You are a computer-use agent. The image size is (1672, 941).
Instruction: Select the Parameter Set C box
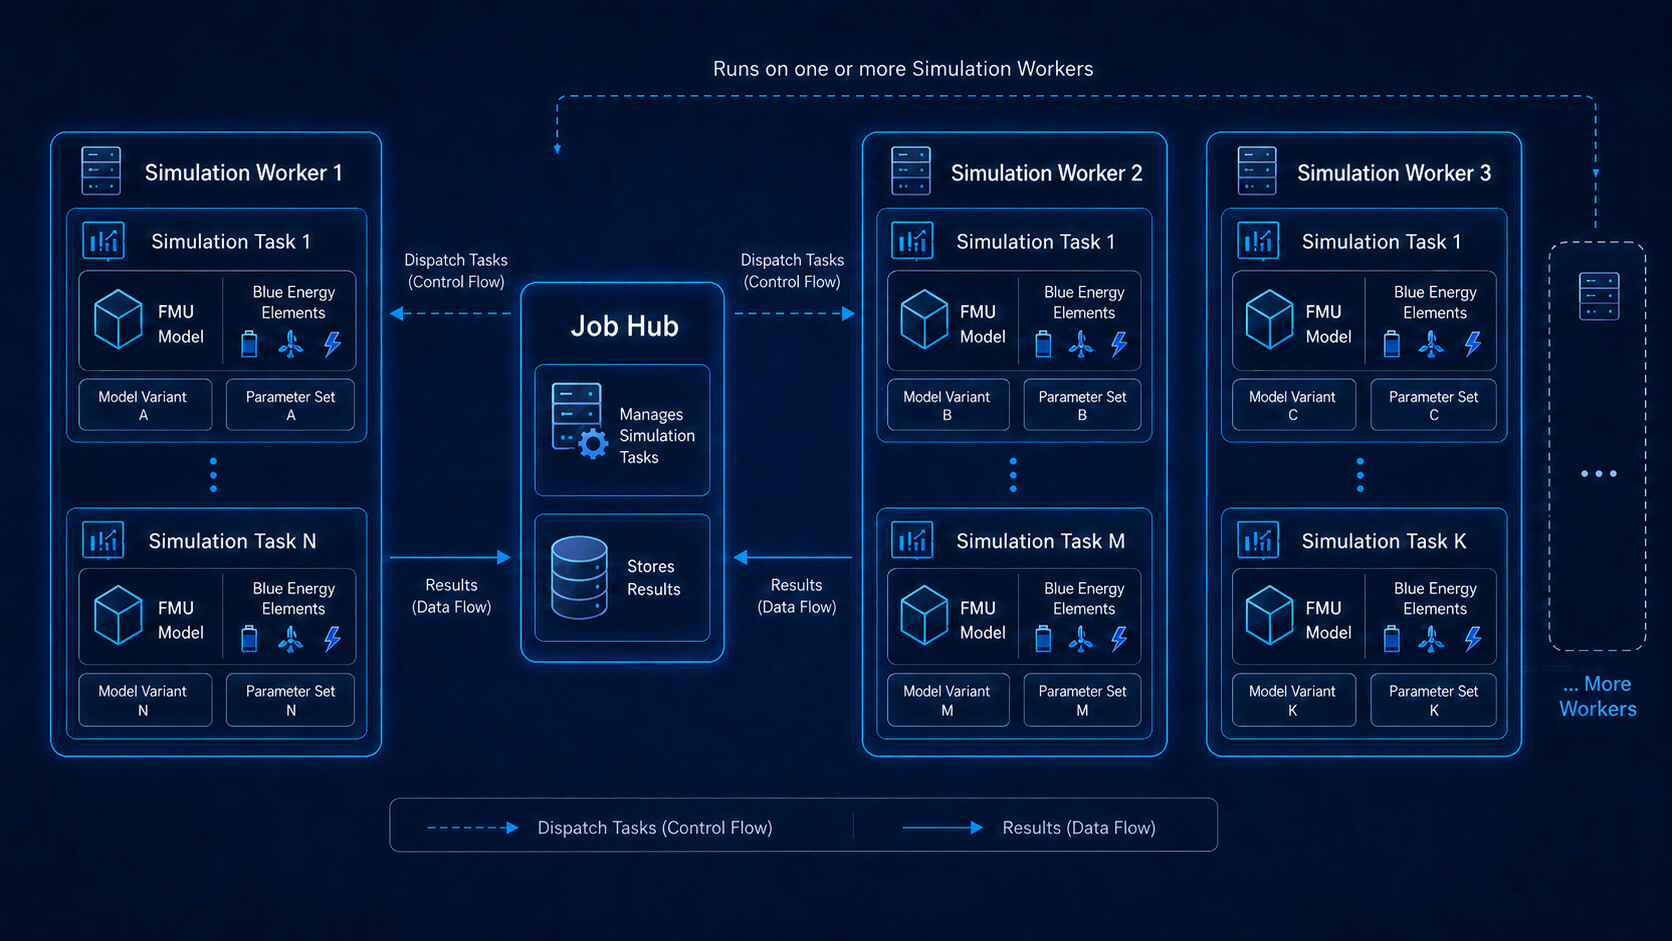pyautogui.click(x=1433, y=405)
